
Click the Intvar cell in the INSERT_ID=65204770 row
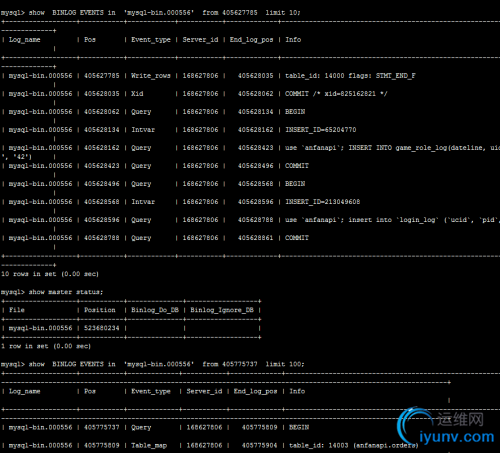[x=143, y=130]
